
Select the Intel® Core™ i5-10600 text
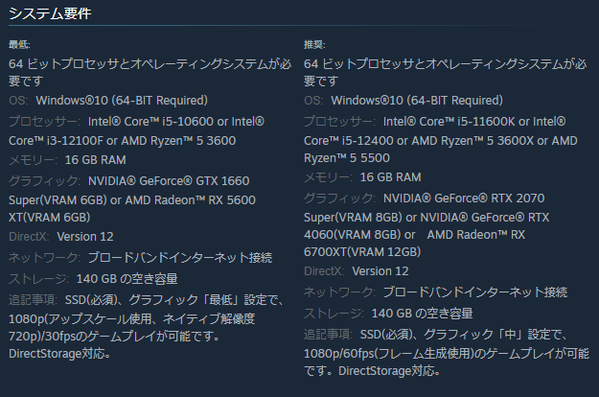[x=151, y=122]
